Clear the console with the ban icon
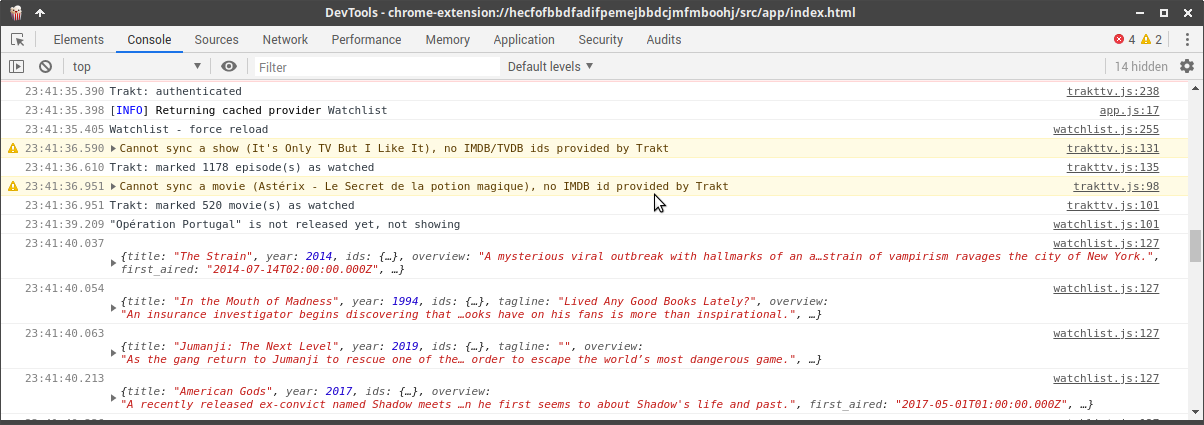Viewport: 1204px width, 425px height. [x=45, y=66]
